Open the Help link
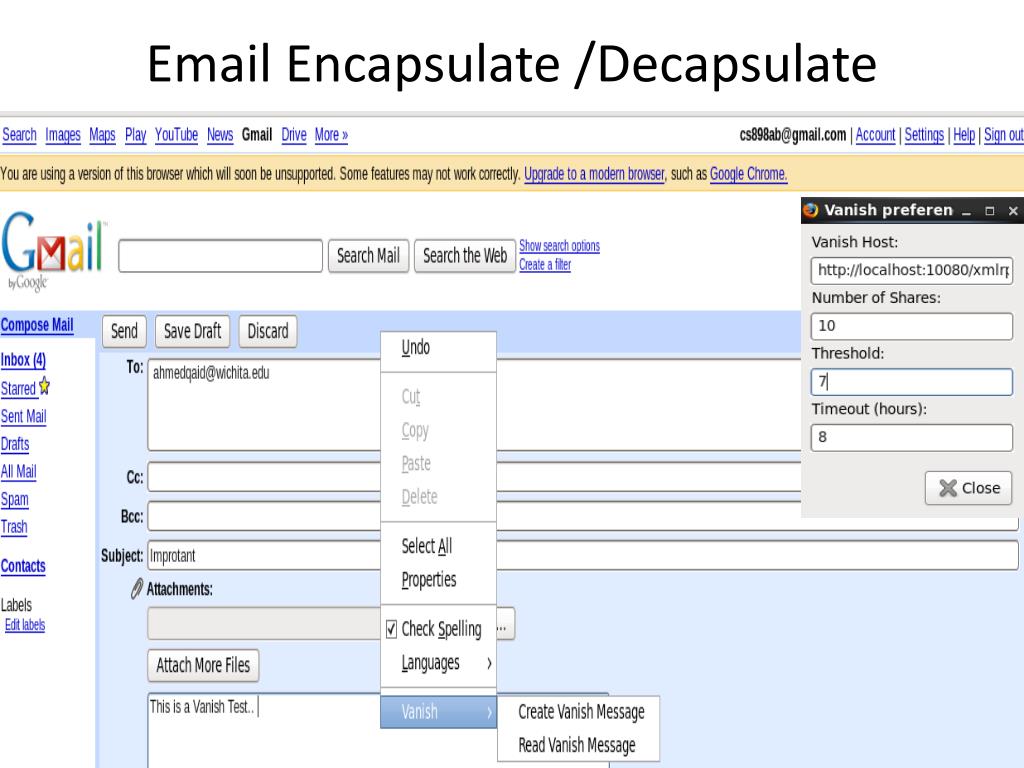The height and width of the screenshot is (768, 1024). pyautogui.click(x=964, y=135)
